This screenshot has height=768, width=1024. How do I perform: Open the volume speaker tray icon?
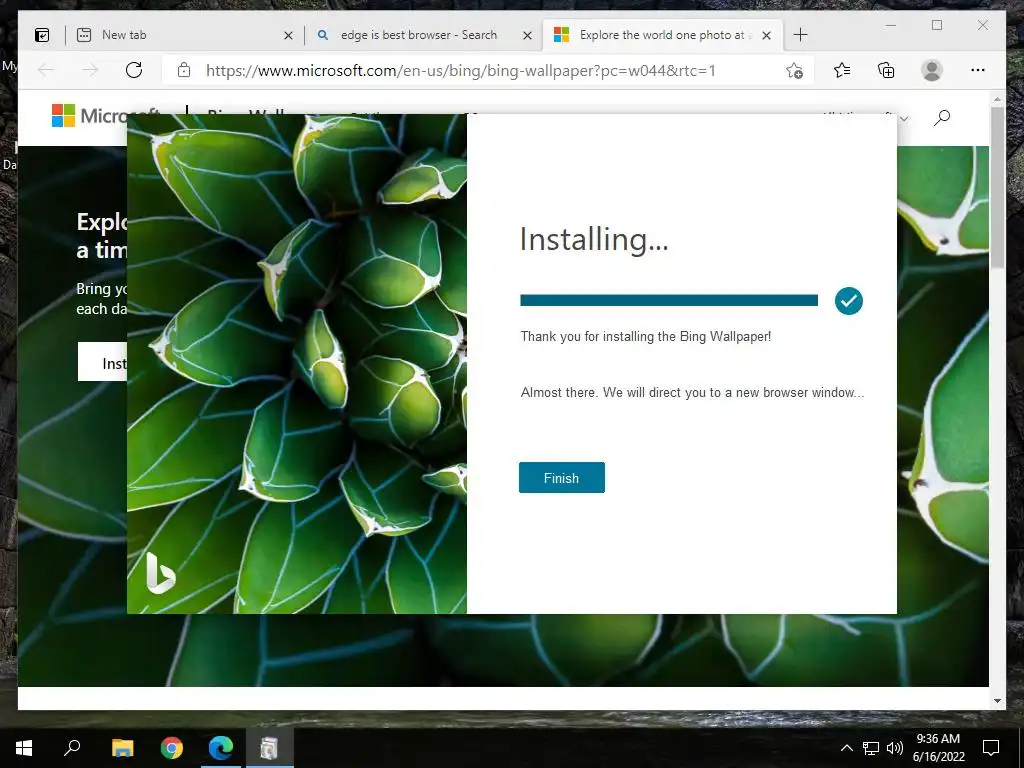tap(894, 748)
